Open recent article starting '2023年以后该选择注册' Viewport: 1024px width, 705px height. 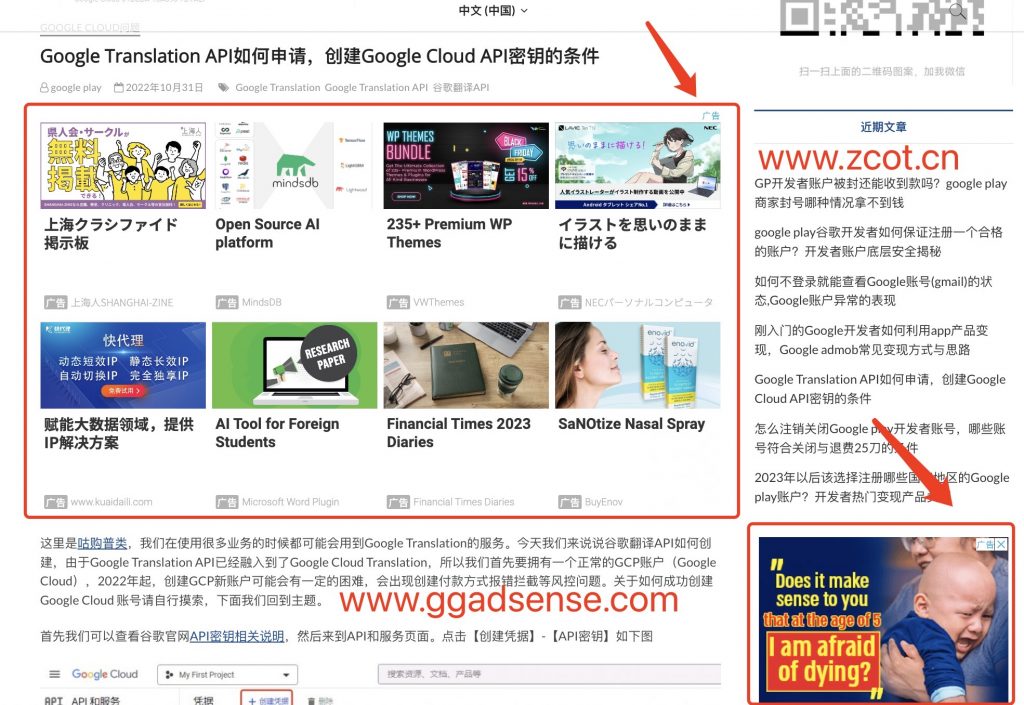tap(882, 487)
